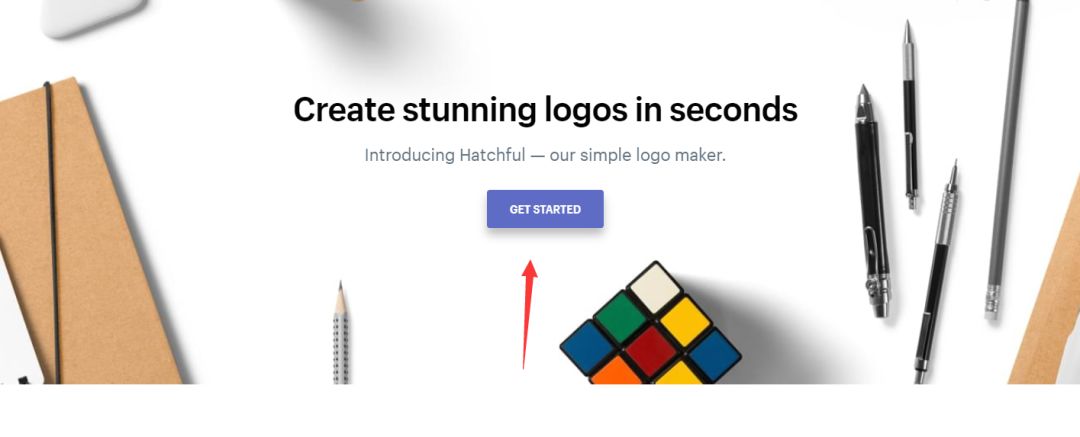Click the thin black mechanical pencil near top
This screenshot has width=1080, height=437.
911,114
